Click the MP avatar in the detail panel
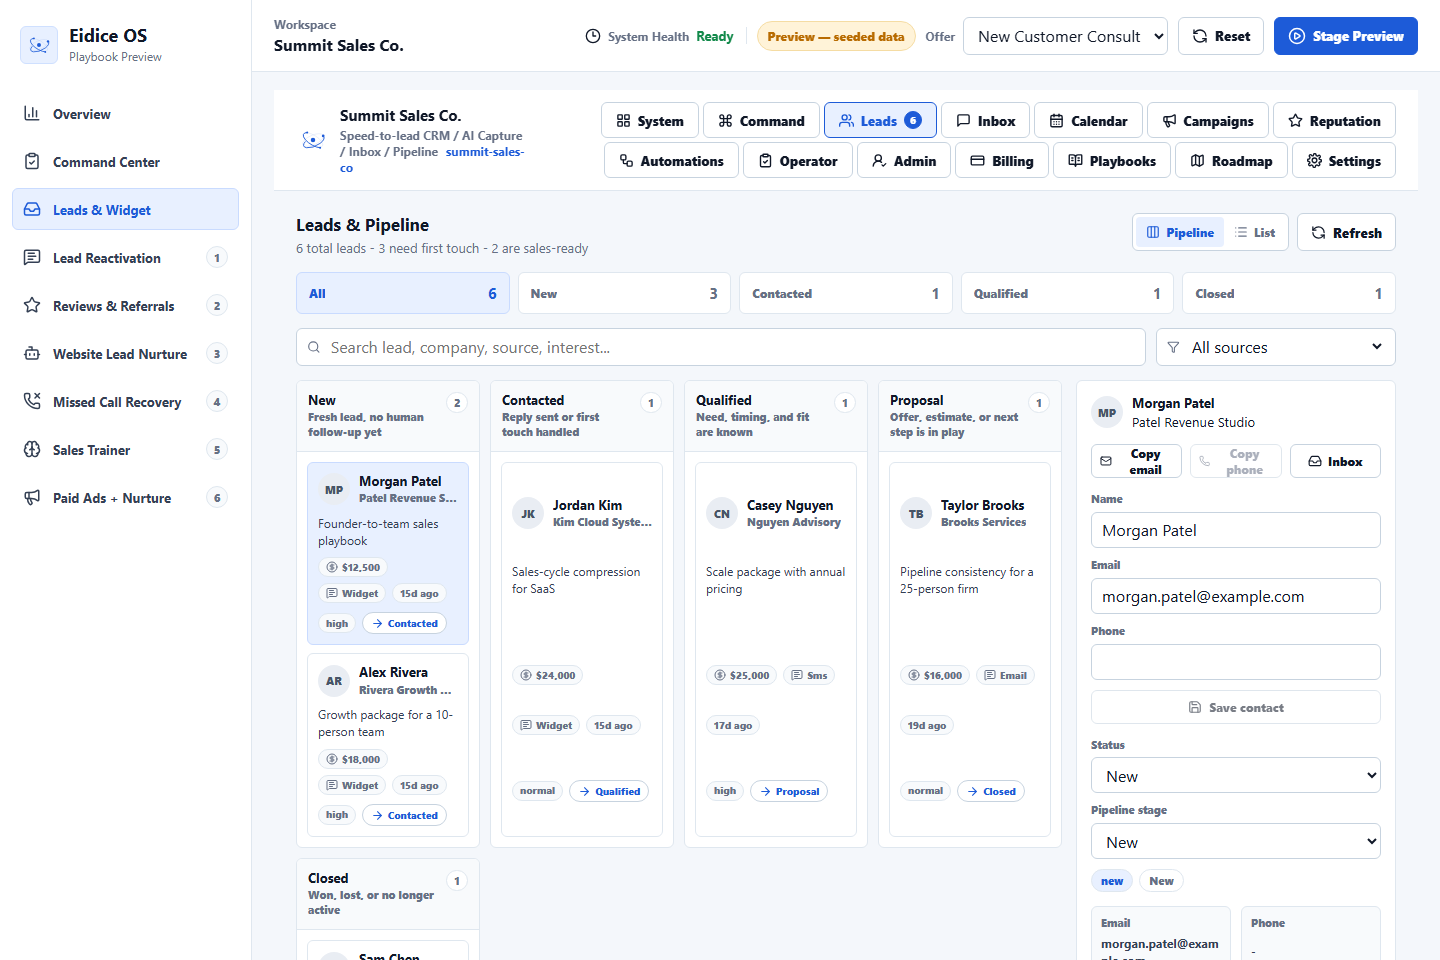The image size is (1440, 960). tap(1107, 412)
